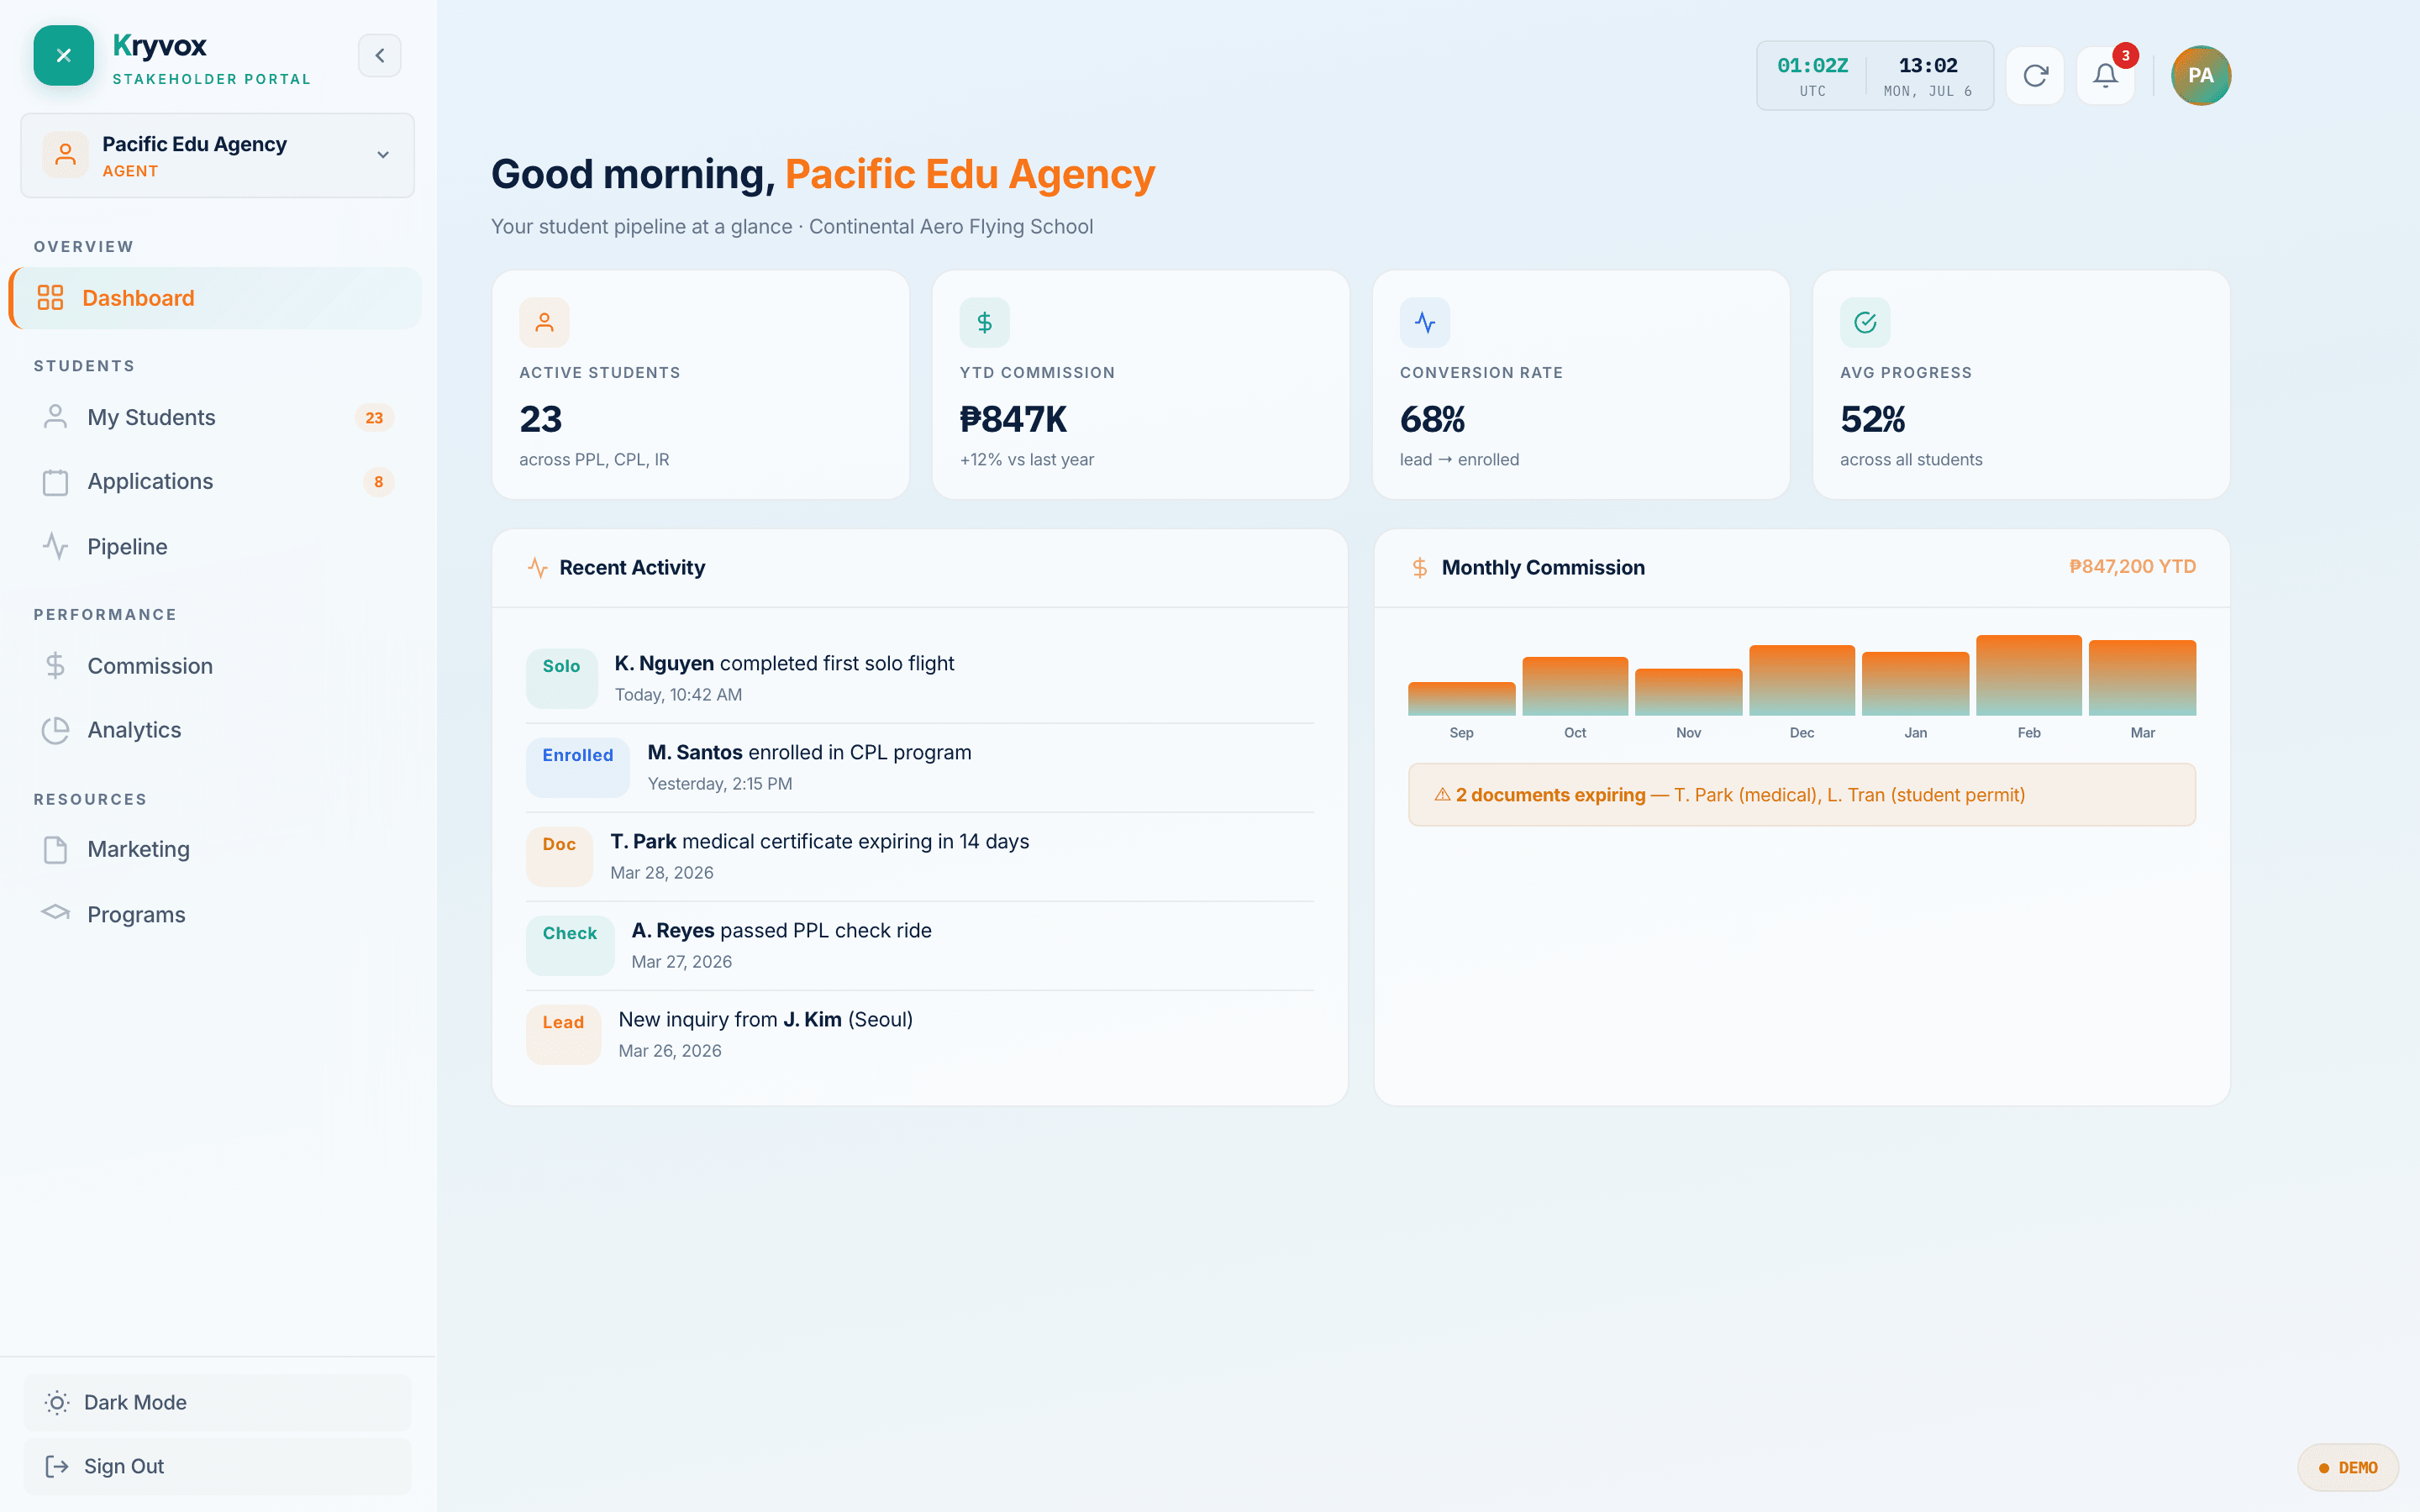
Task: Click the ₱847,200 YTD total
Action: (x=2132, y=567)
